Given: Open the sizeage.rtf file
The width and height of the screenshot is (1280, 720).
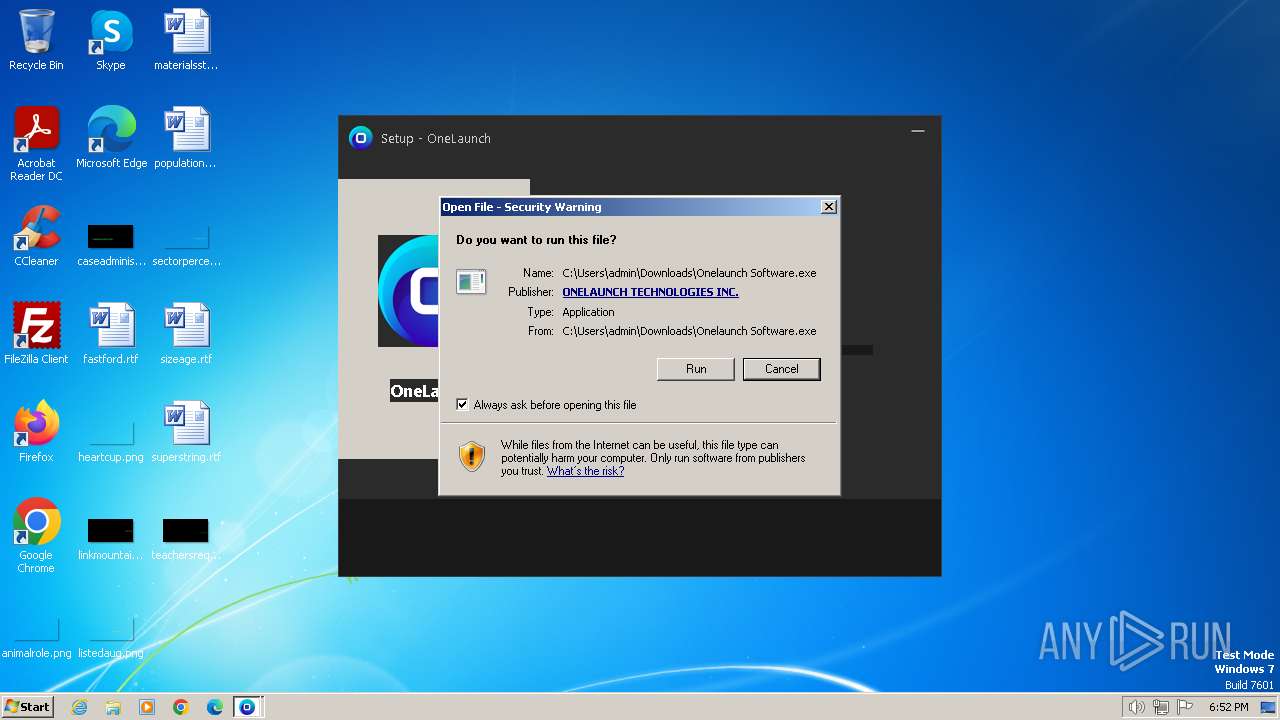Looking at the screenshot, I should coord(186,334).
